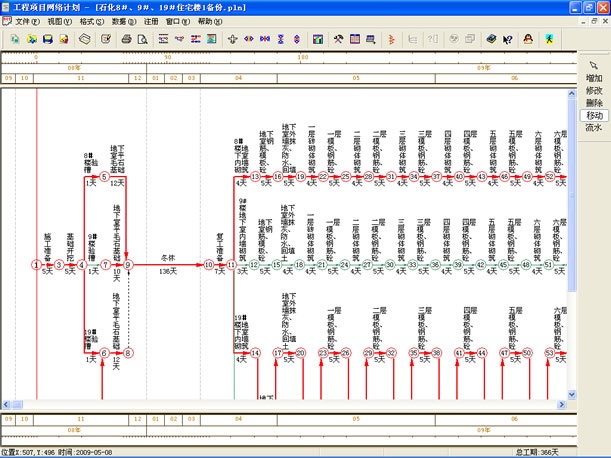The image size is (611, 458).
Task: Switch to 删除 (Delete) mode
Action: [594, 103]
